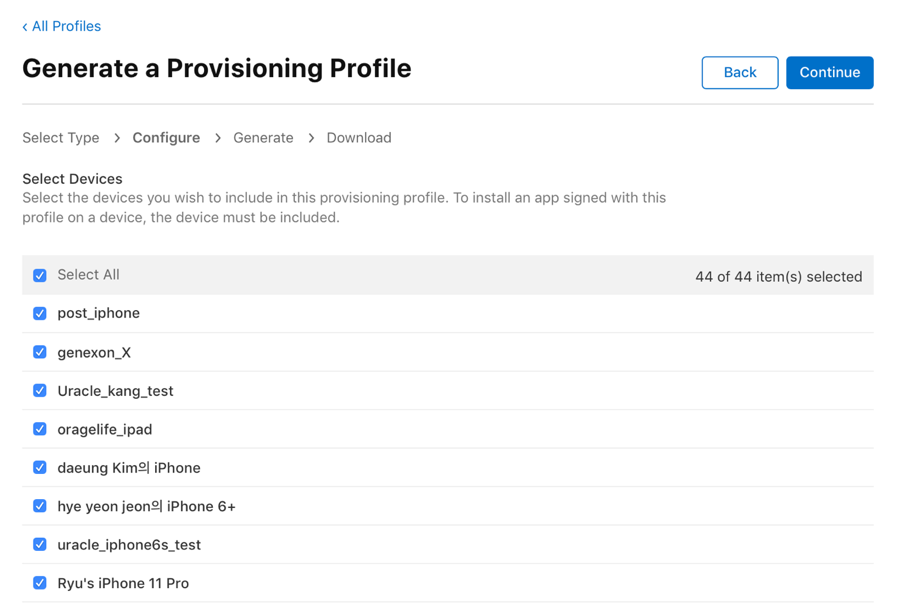Select the Configure breadcrumb step
Viewport: 906px width, 604px height.
tap(166, 138)
